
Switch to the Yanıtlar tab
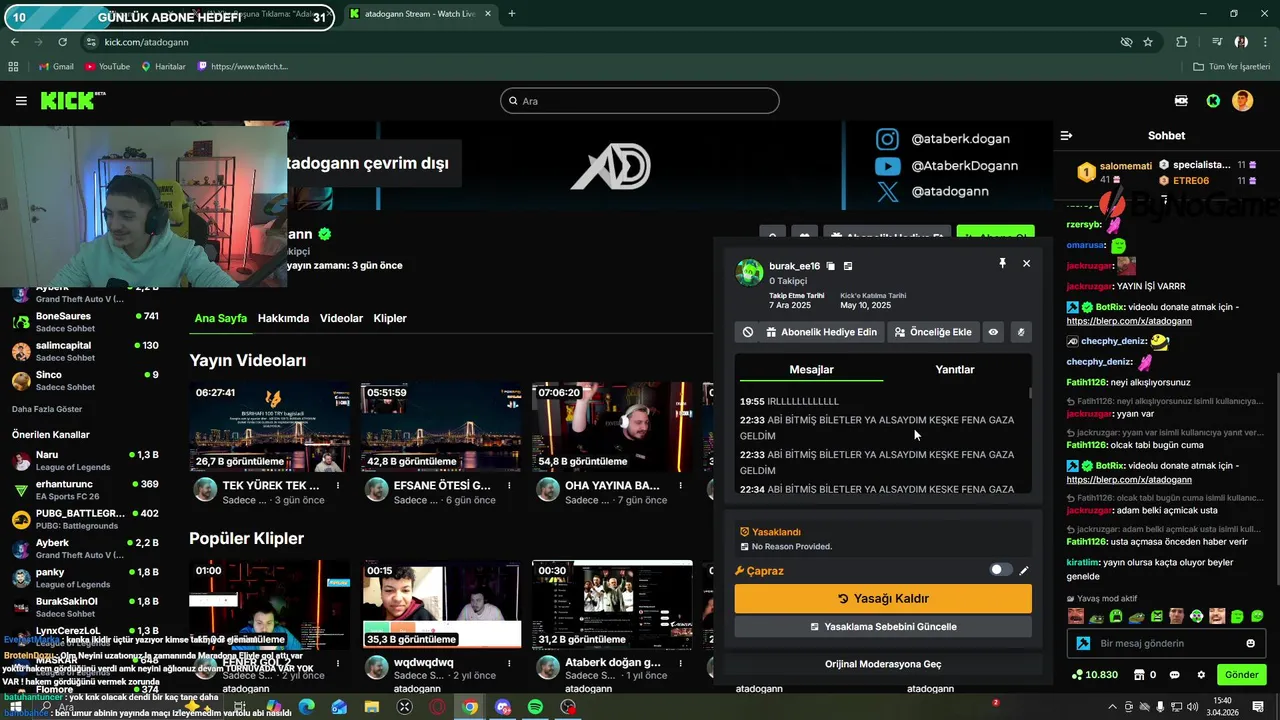[x=955, y=369]
